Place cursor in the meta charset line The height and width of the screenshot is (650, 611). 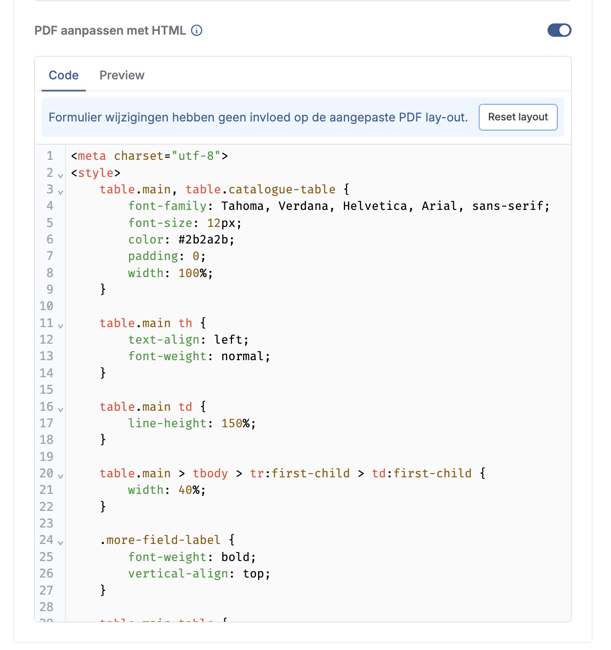150,156
